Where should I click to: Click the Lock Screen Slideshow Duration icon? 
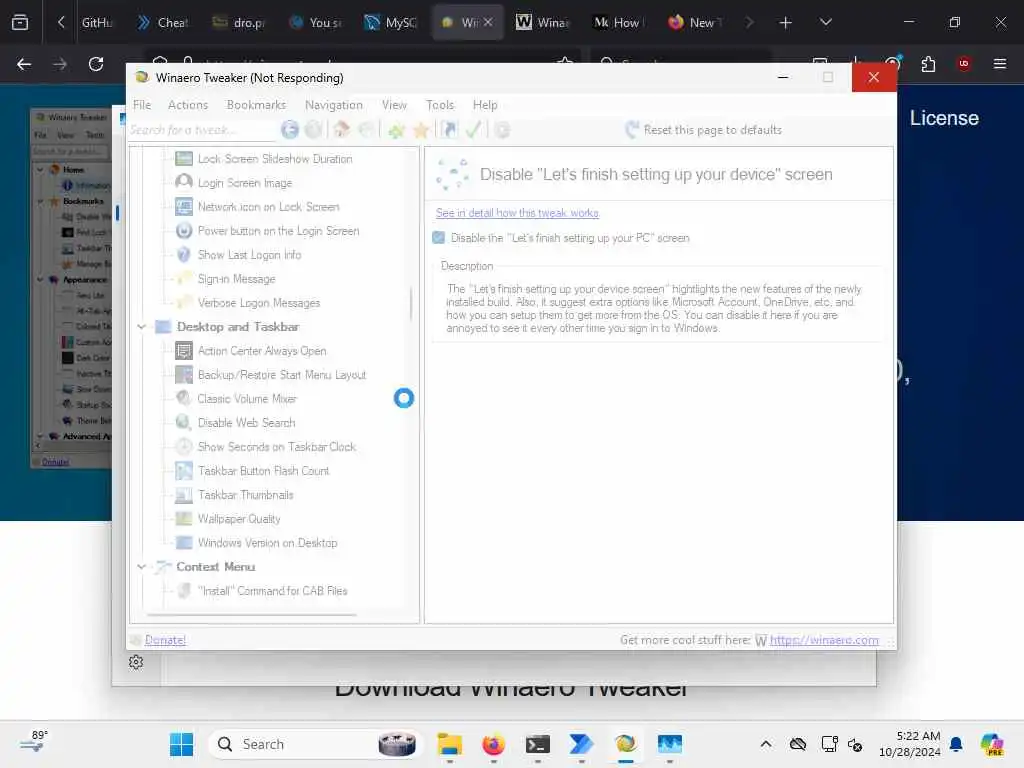tap(184, 159)
